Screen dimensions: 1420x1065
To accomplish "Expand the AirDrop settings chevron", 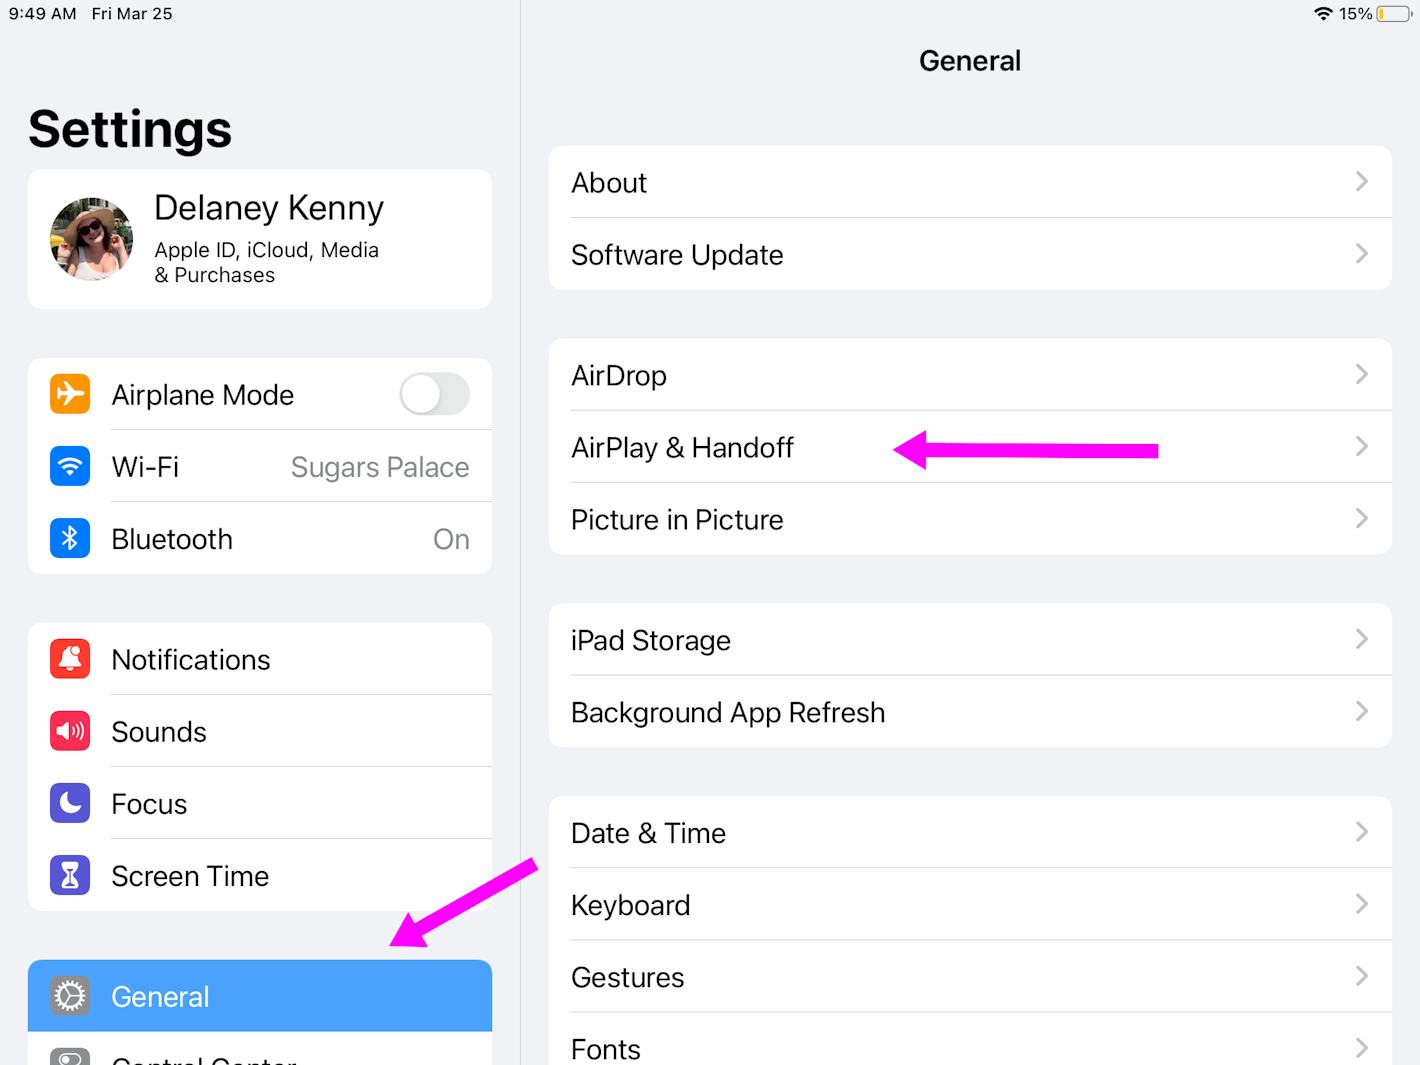I will tap(1361, 375).
